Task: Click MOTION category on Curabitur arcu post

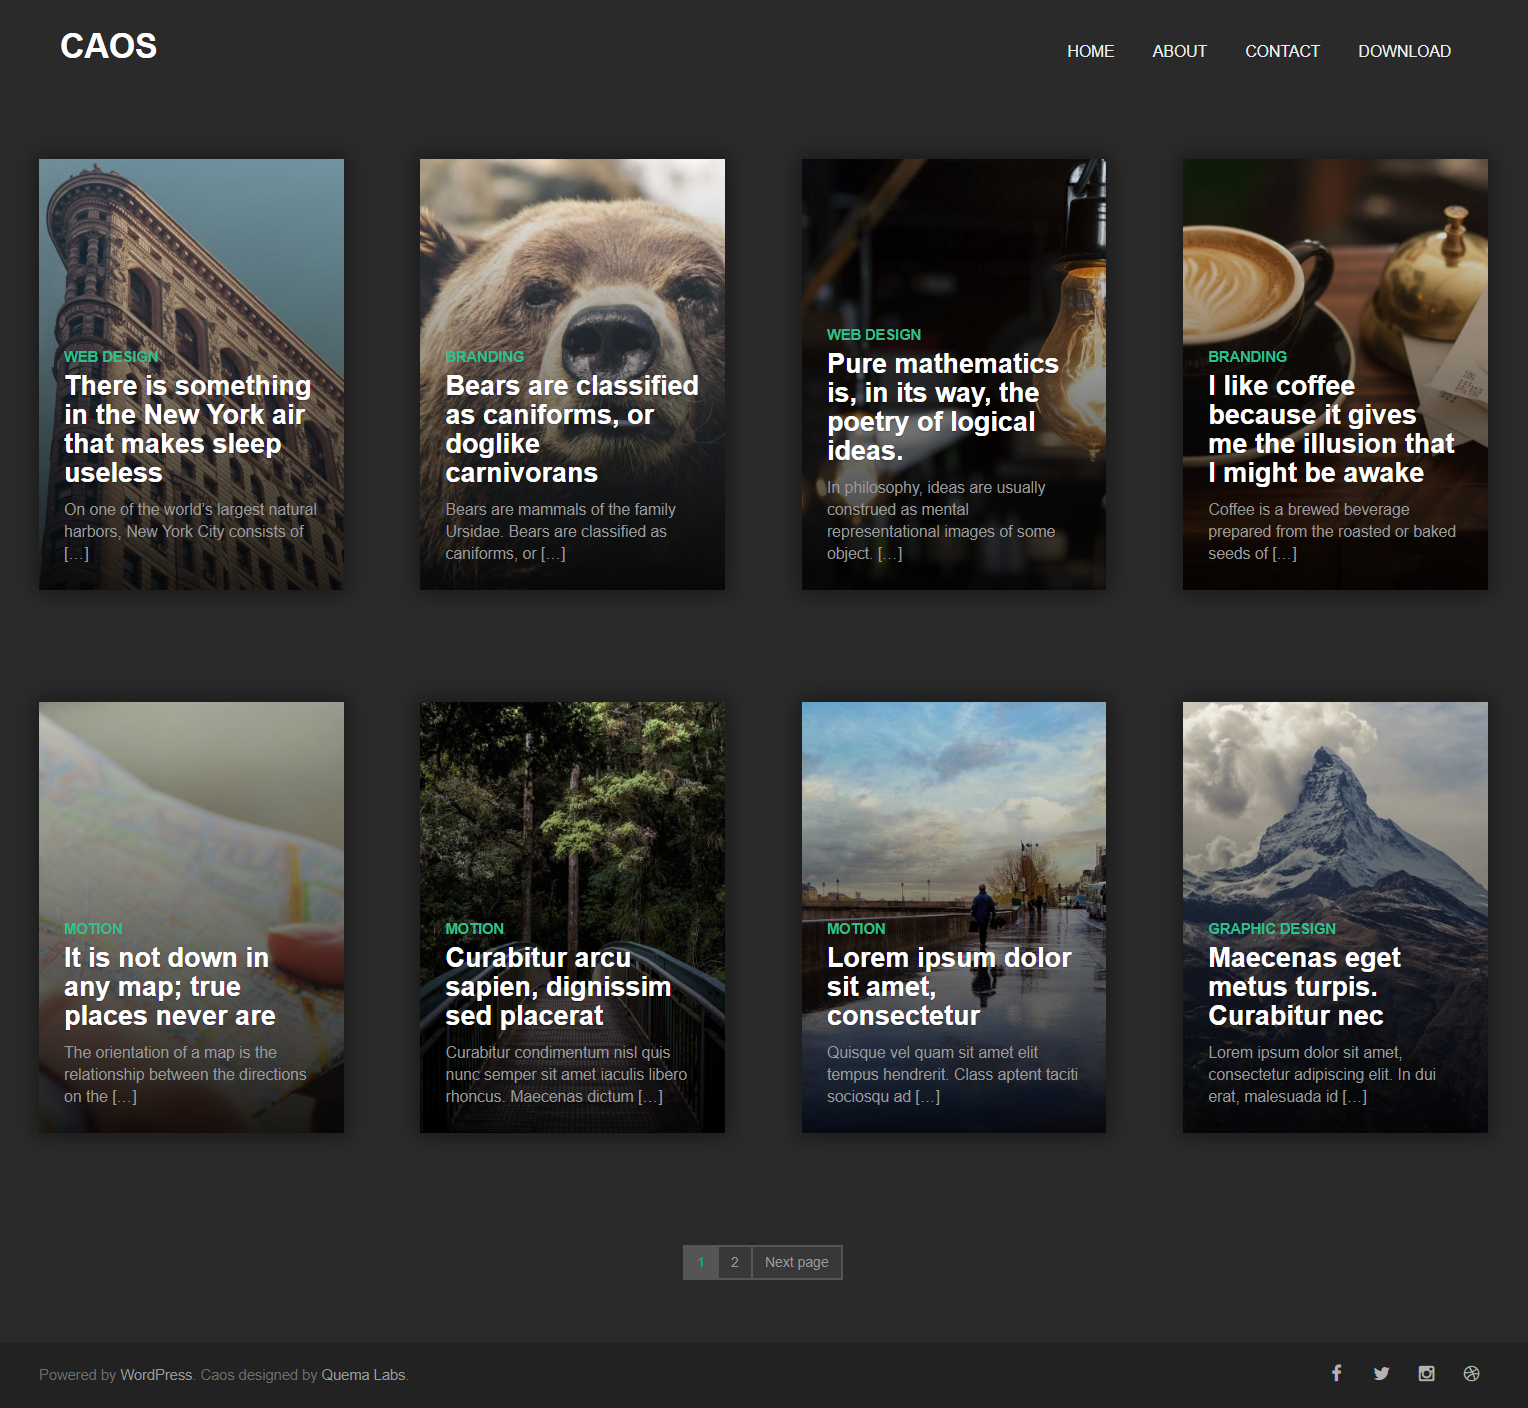Action: point(474,929)
